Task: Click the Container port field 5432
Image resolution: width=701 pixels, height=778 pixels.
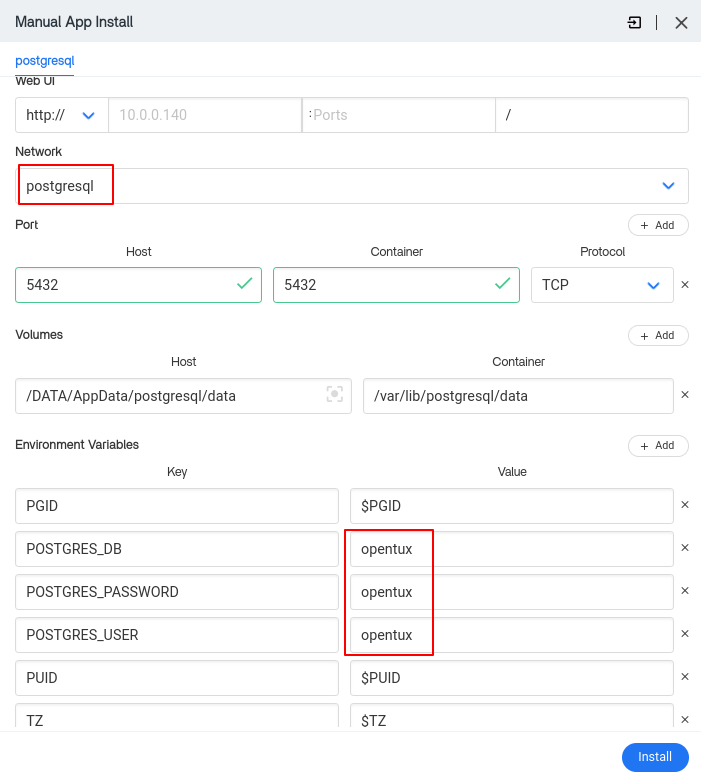Action: 396,285
